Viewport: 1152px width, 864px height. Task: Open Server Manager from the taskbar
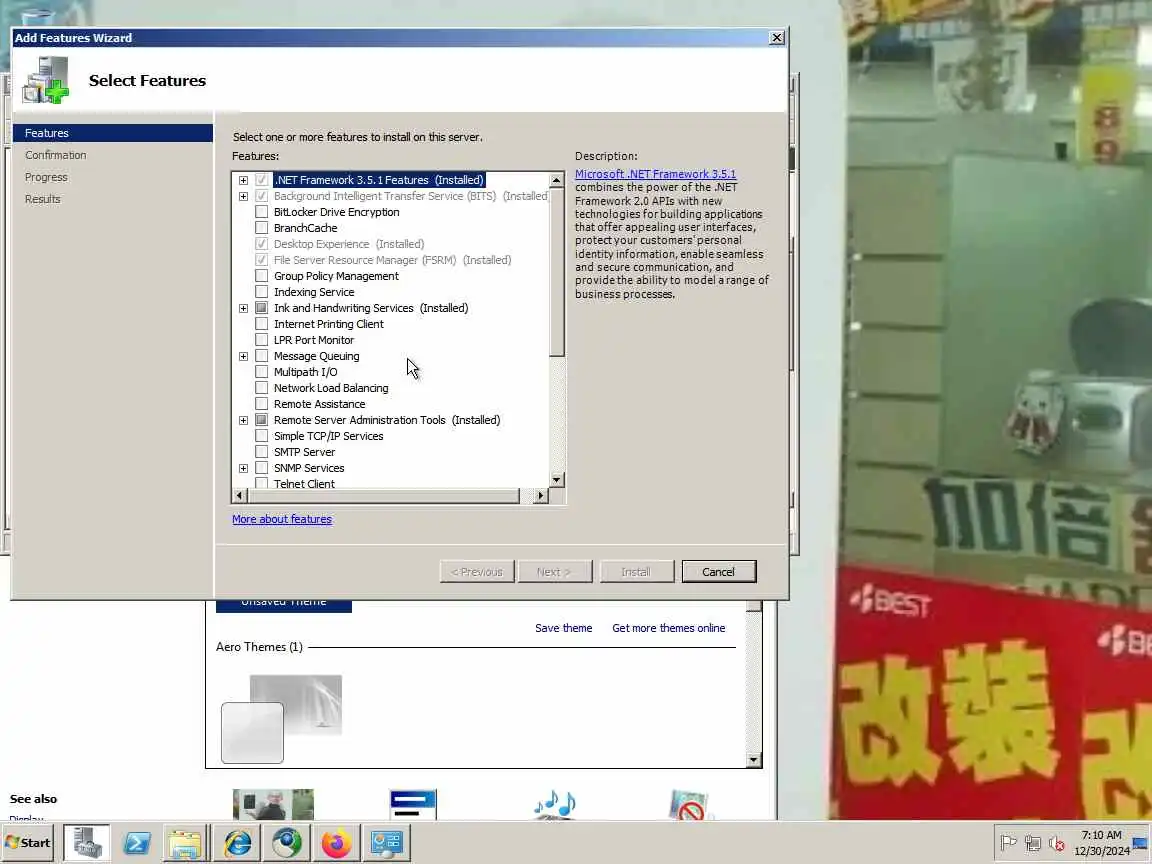[87, 843]
